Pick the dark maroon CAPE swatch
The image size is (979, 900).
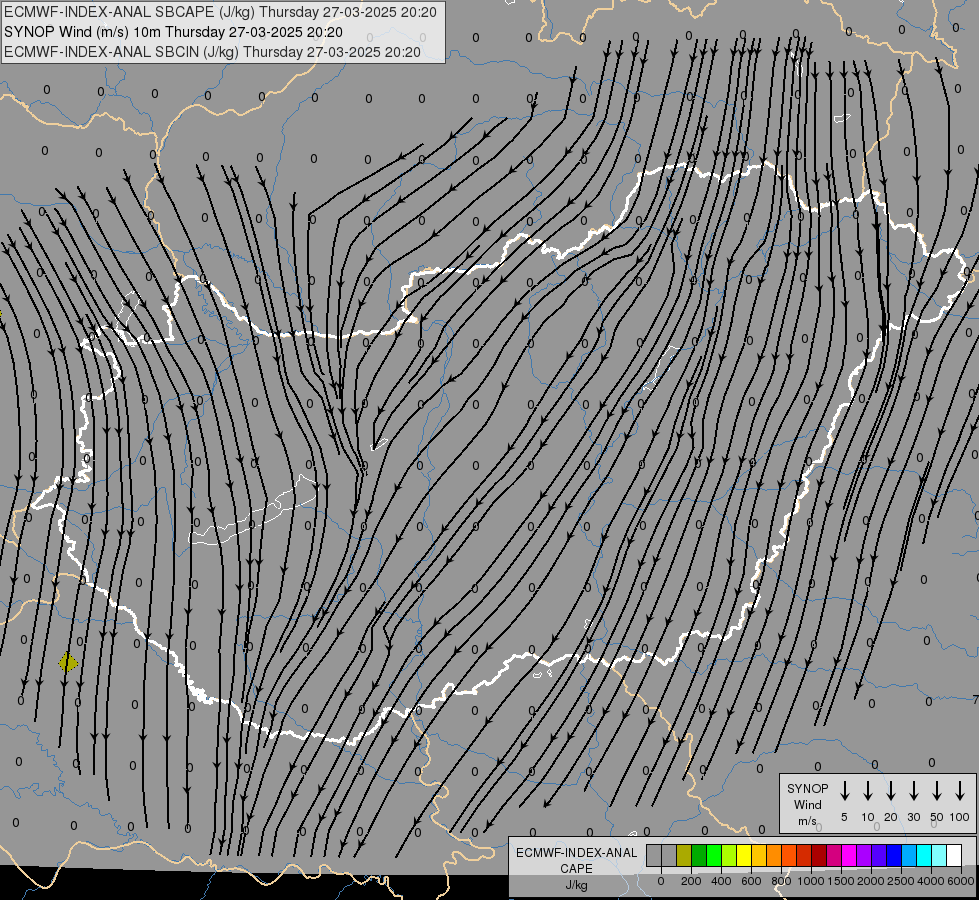pyautogui.click(x=820, y=855)
